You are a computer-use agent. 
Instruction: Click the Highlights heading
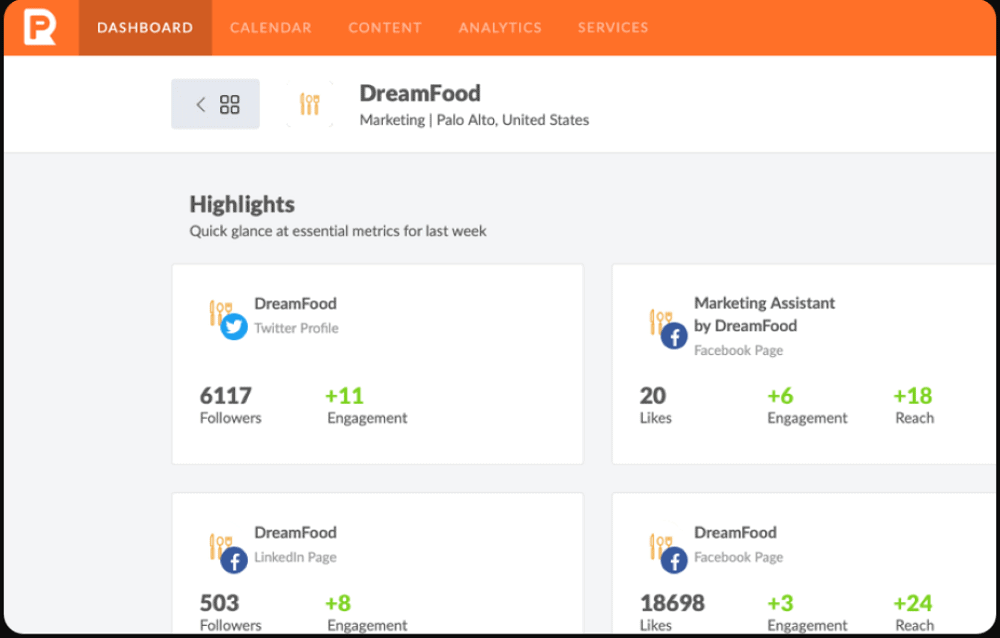coord(242,204)
